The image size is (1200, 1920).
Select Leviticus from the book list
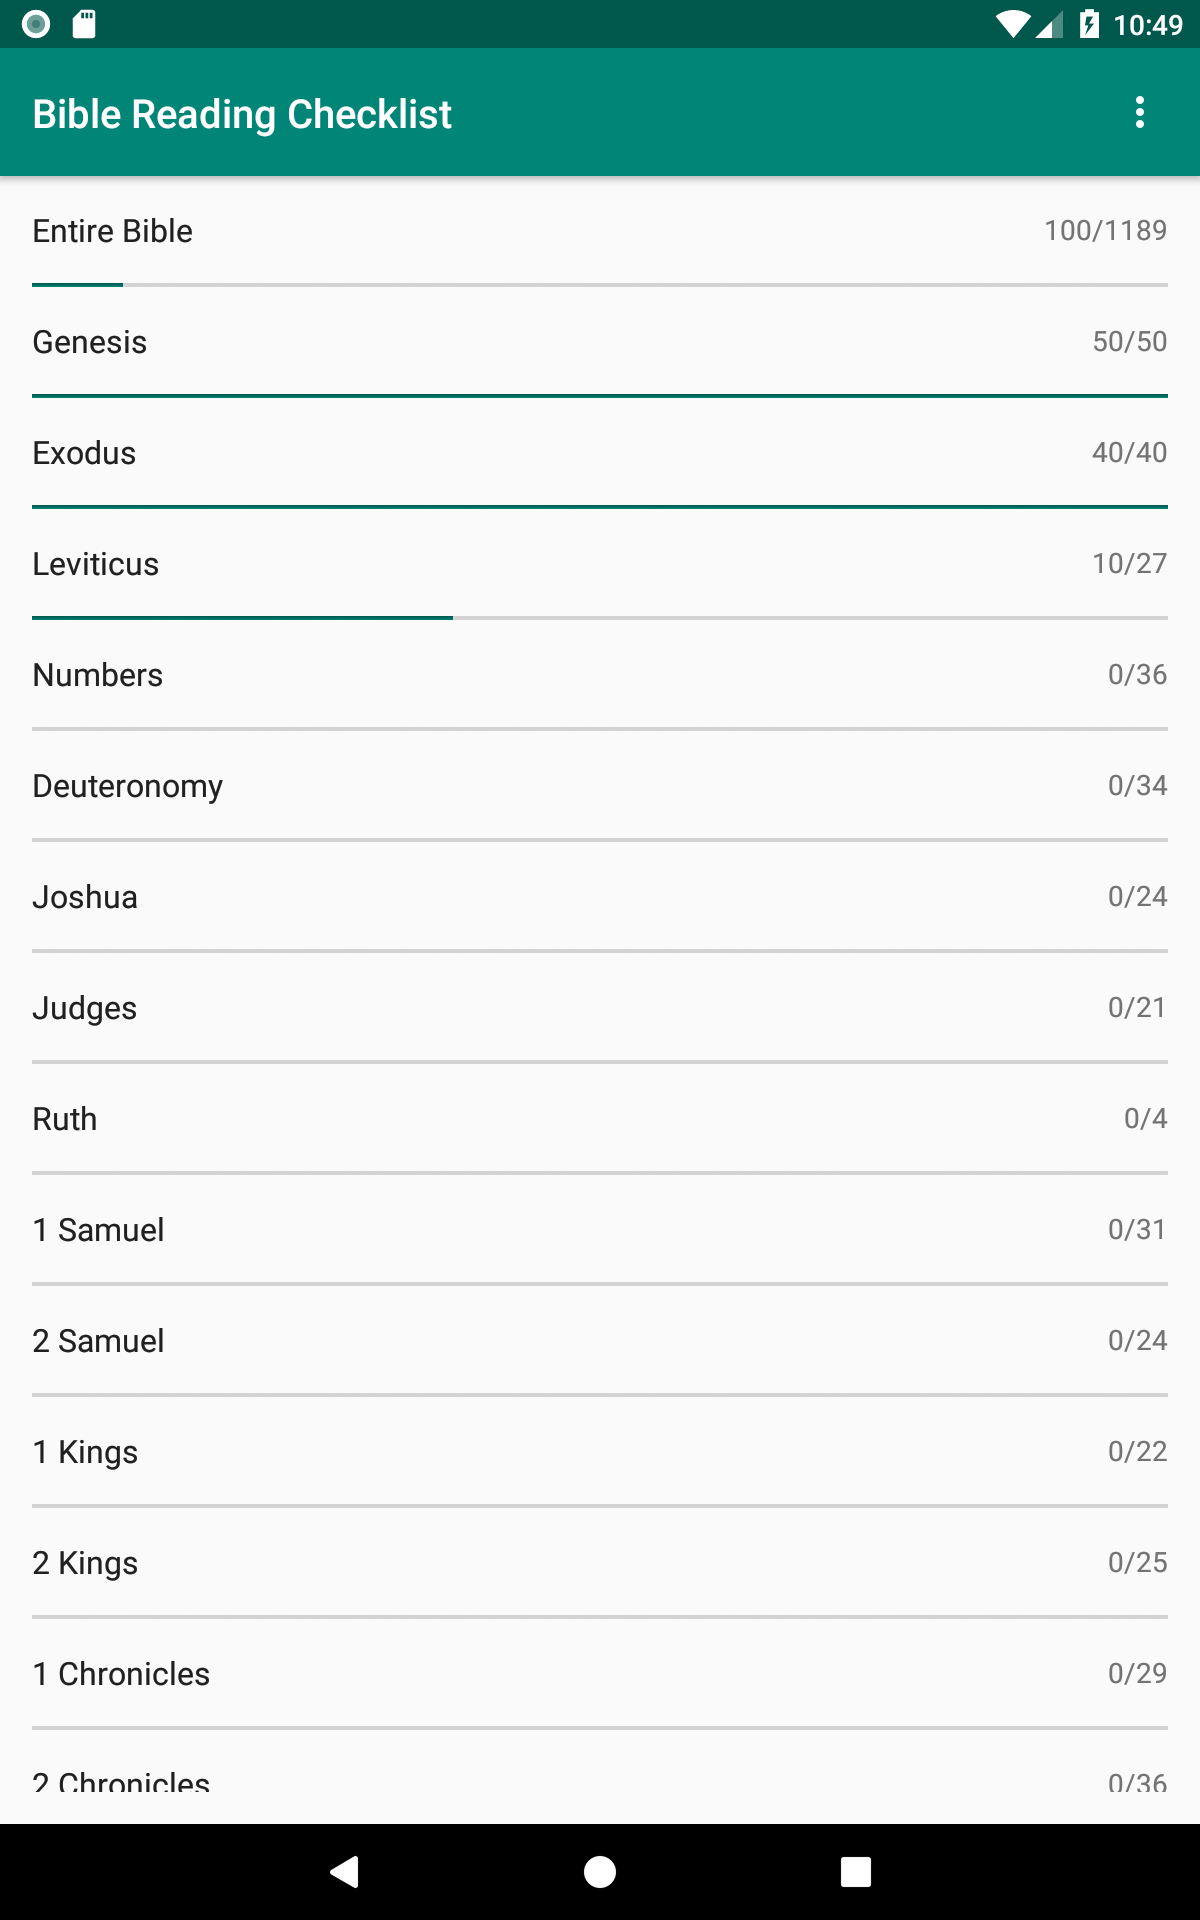tap(600, 564)
